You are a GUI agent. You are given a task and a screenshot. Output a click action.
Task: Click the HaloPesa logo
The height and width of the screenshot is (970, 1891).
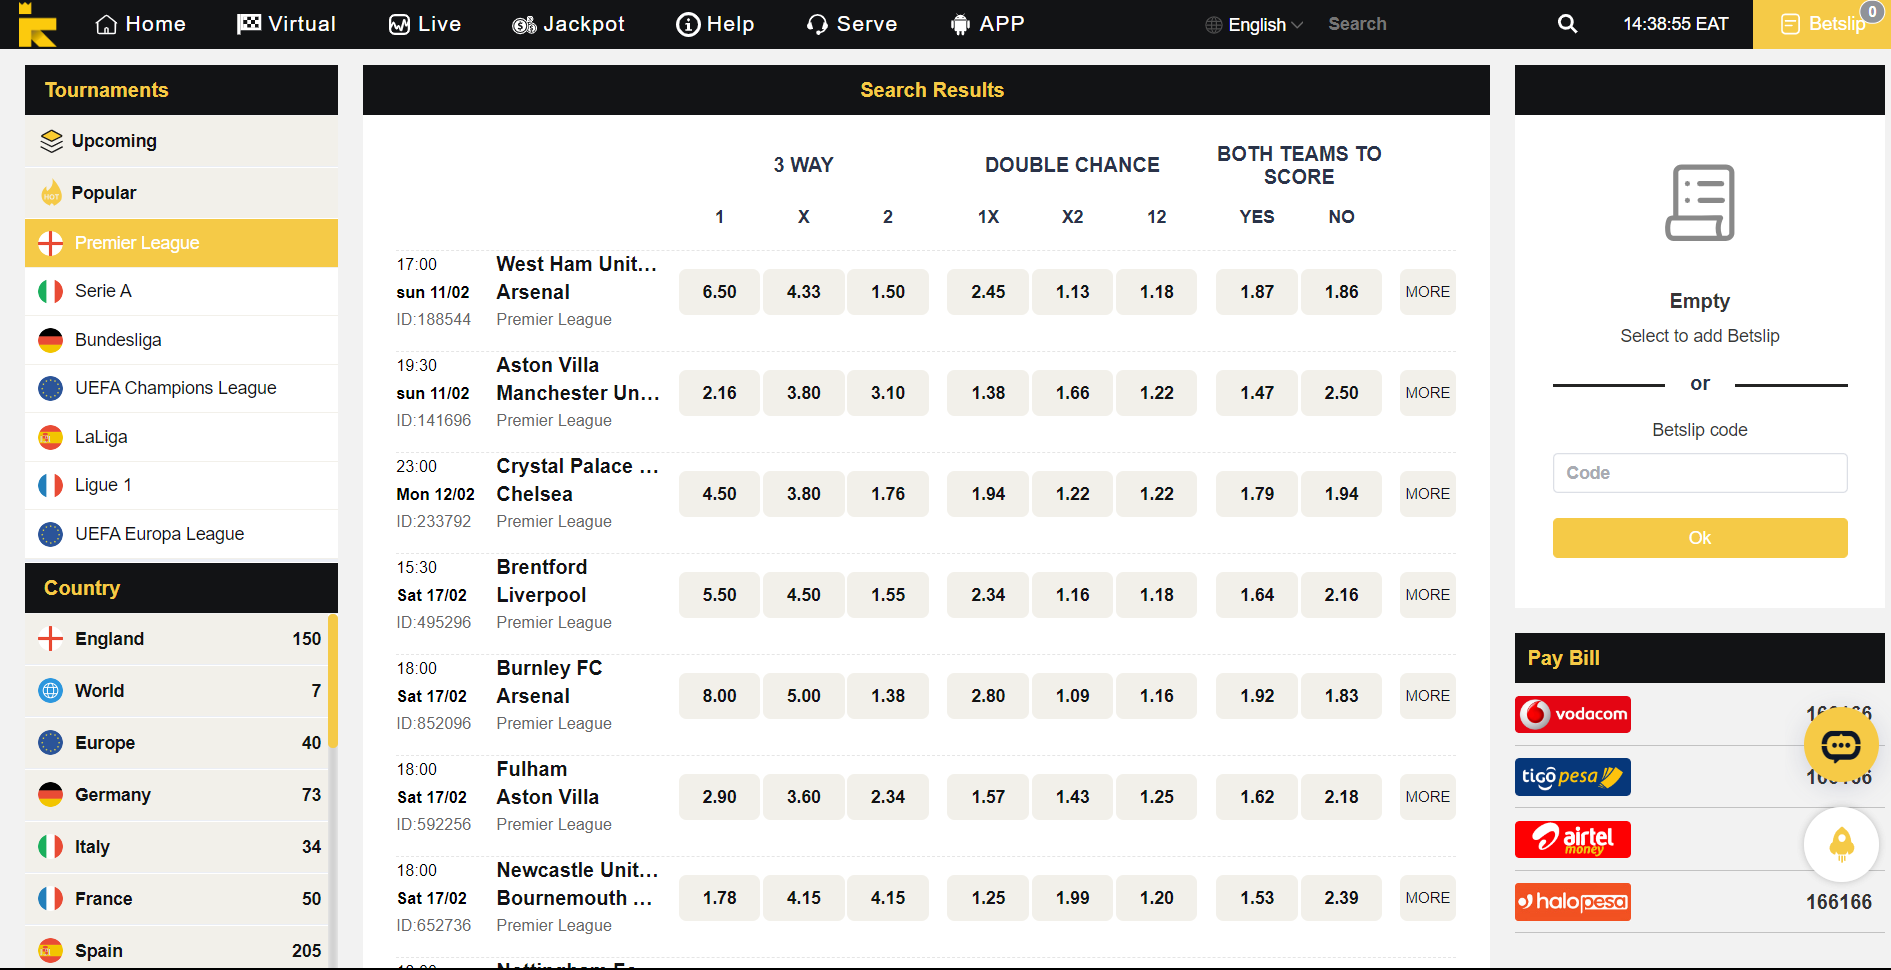click(x=1572, y=902)
